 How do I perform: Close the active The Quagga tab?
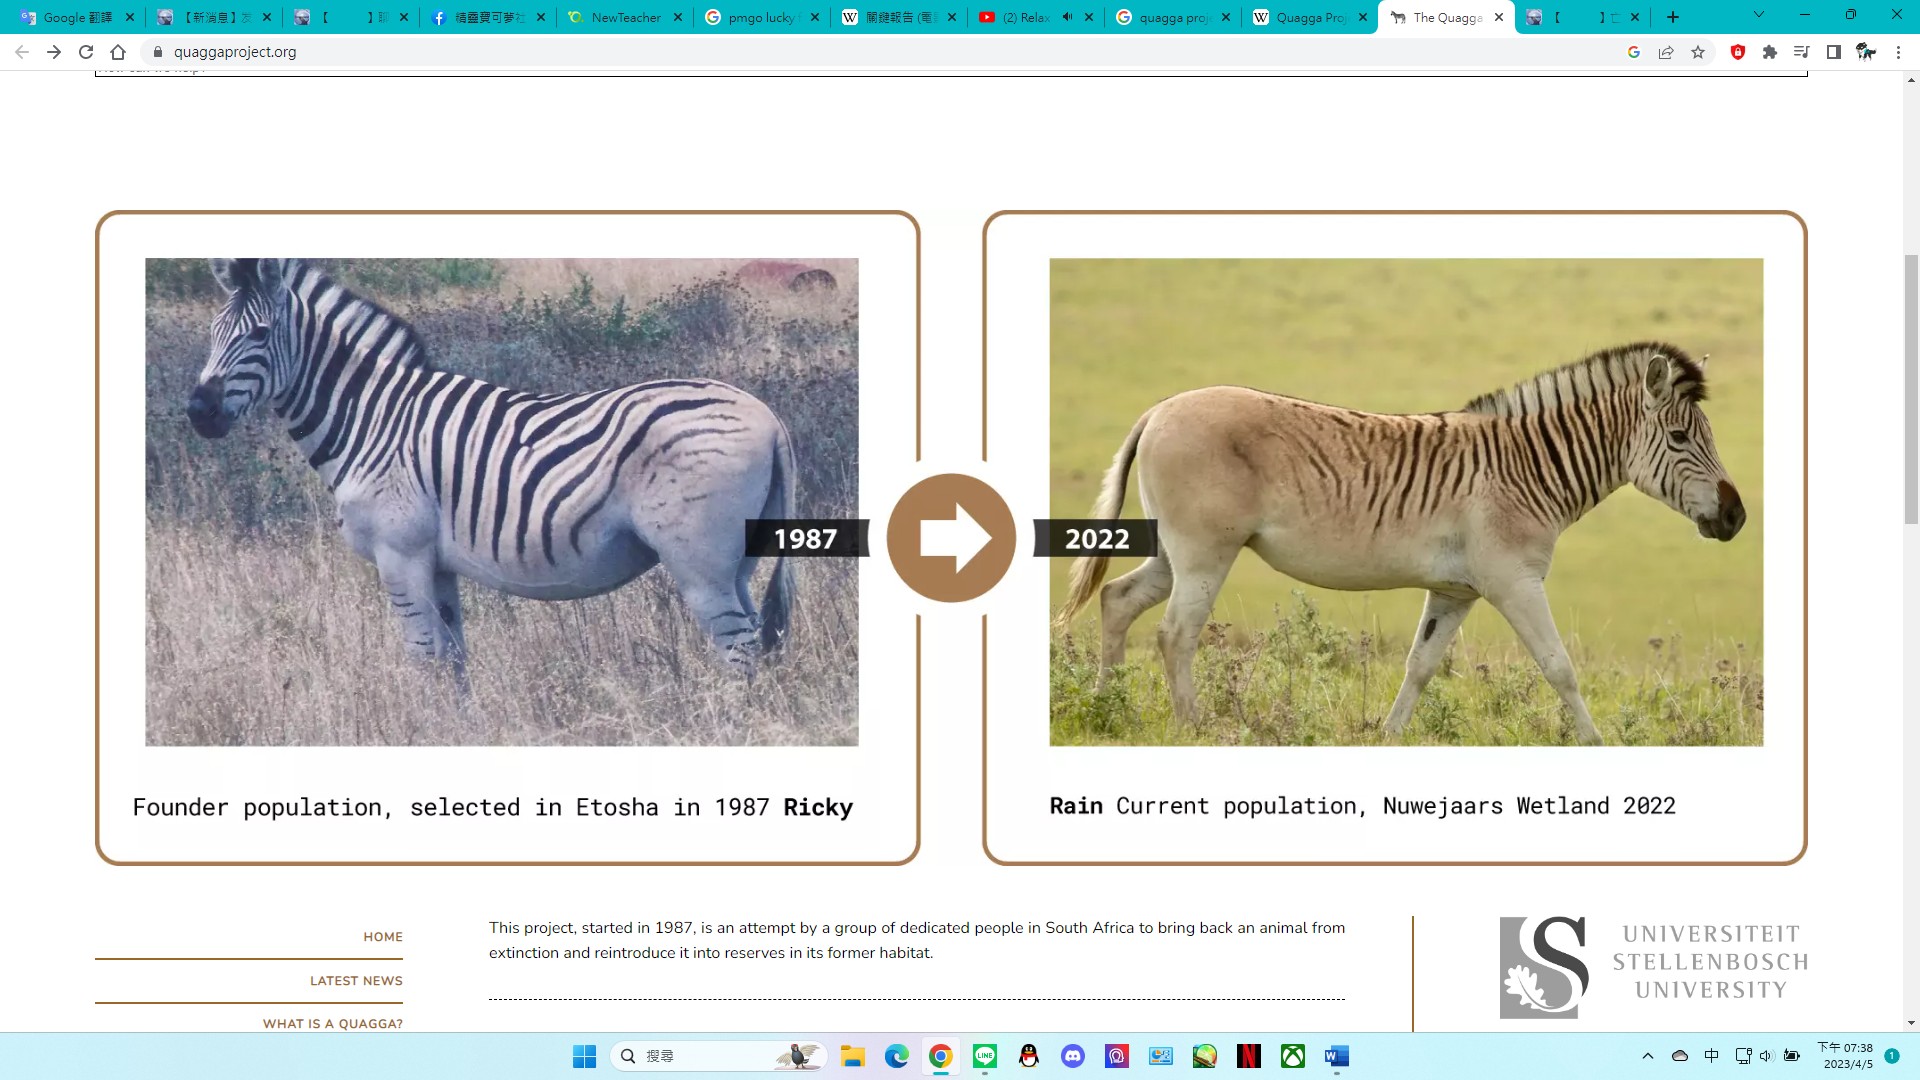[1499, 17]
